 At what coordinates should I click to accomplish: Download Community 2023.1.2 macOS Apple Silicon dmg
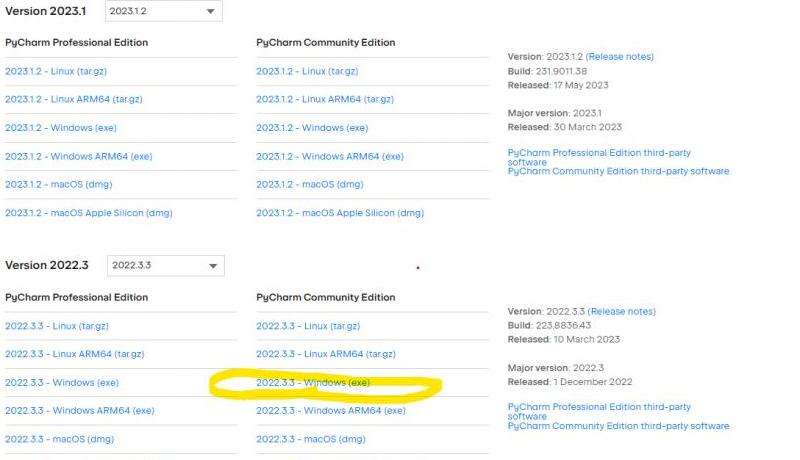point(340,213)
